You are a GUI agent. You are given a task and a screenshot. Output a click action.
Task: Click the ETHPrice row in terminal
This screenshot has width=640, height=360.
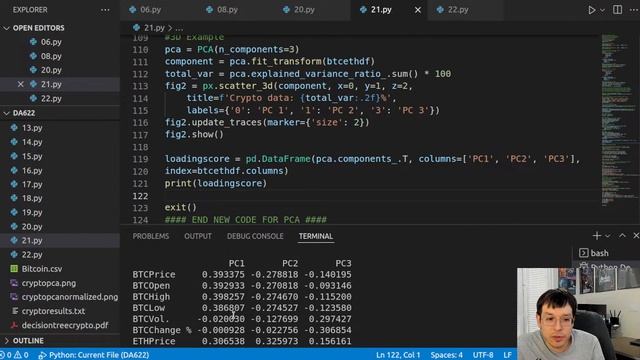click(242, 341)
